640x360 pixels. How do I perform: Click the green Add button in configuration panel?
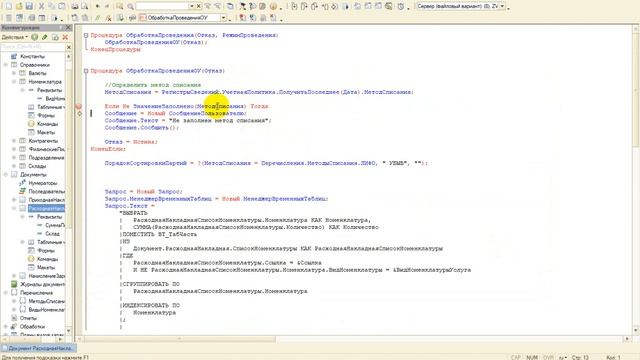click(x=35, y=37)
